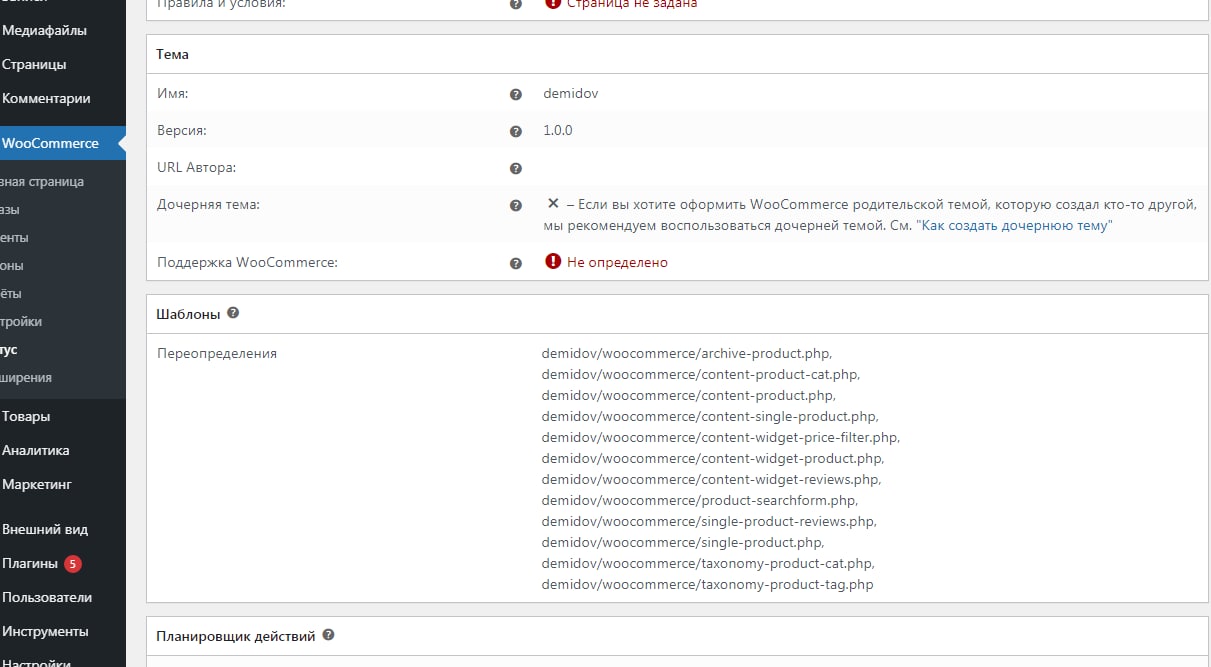This screenshot has height=667, width=1211.
Task: Click help icon in Правила и условия row
Action: 516,4
